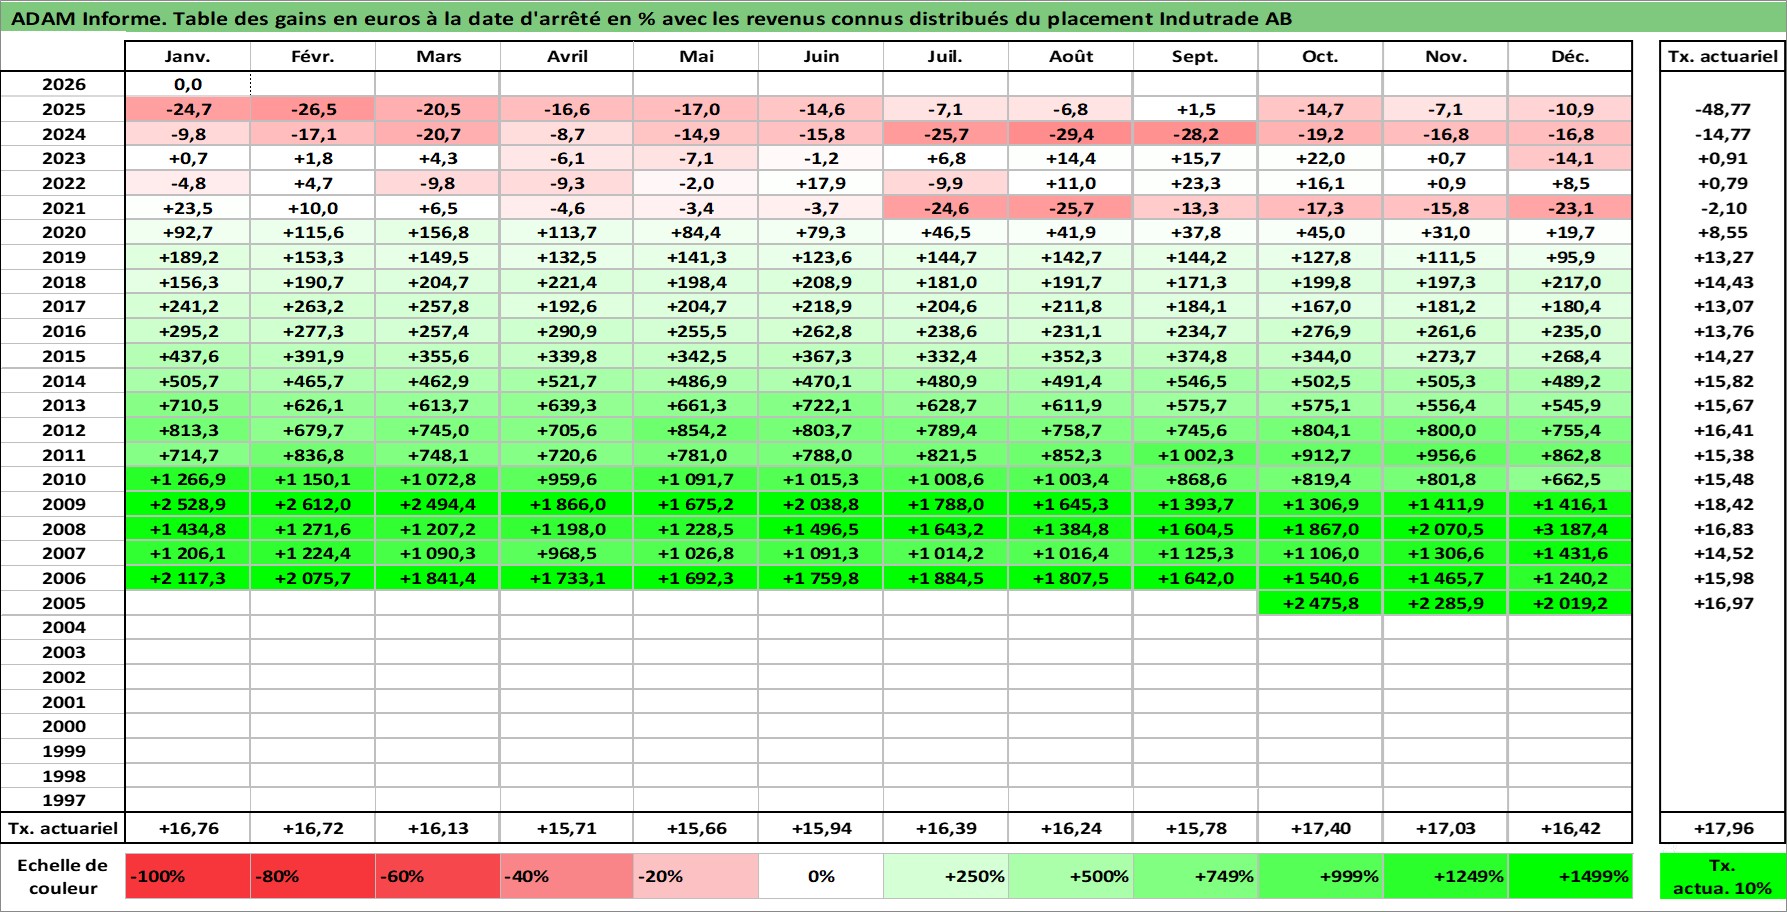Click the +500% green scale swatch
The width and height of the screenshot is (1787, 912).
pyautogui.click(x=1071, y=876)
